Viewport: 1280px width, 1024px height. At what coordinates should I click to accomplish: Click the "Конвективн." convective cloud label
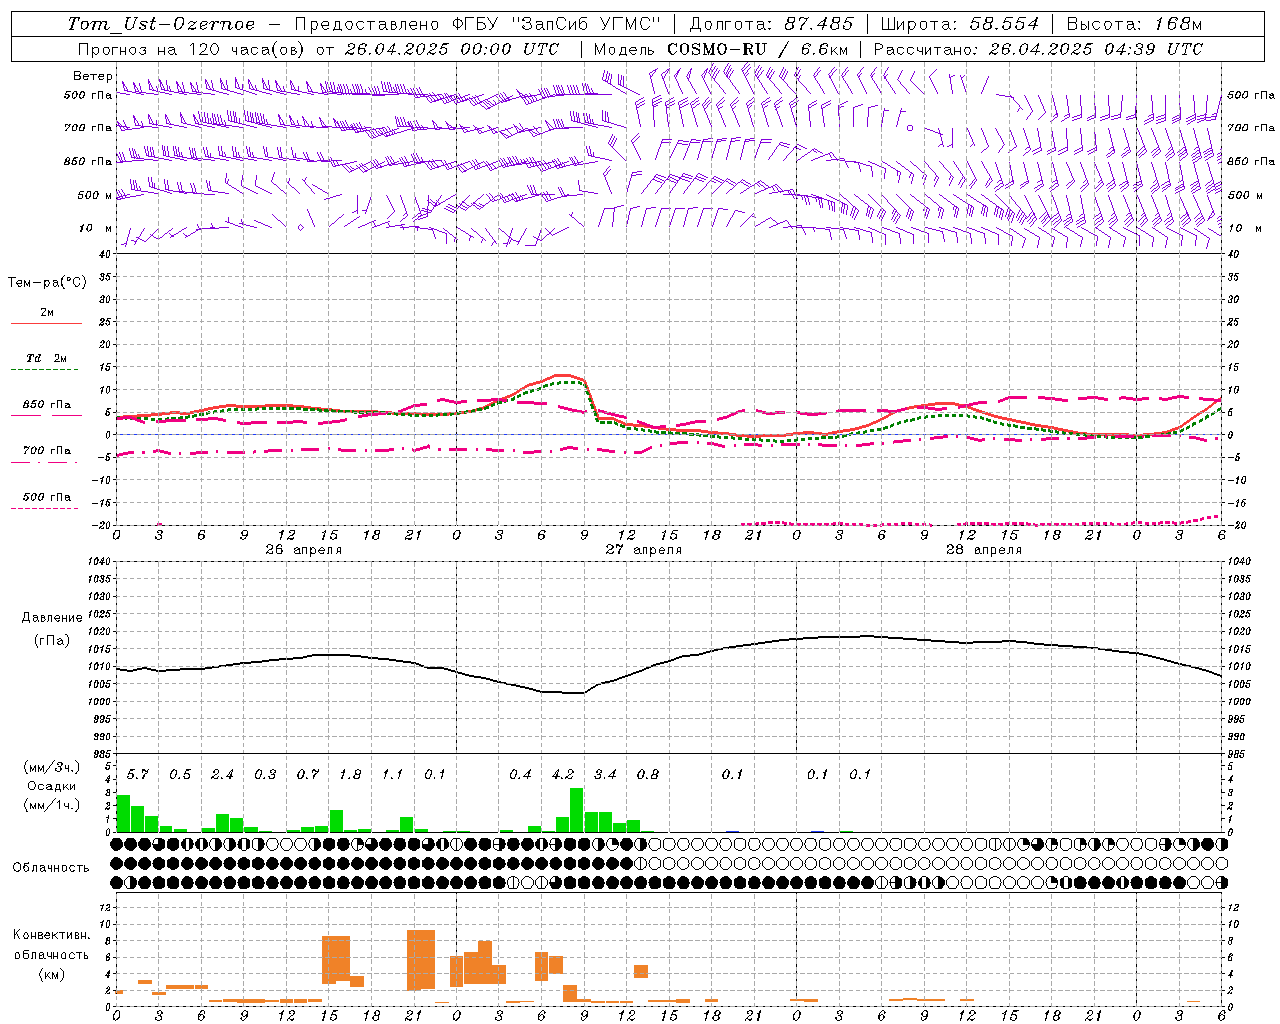coord(51,935)
